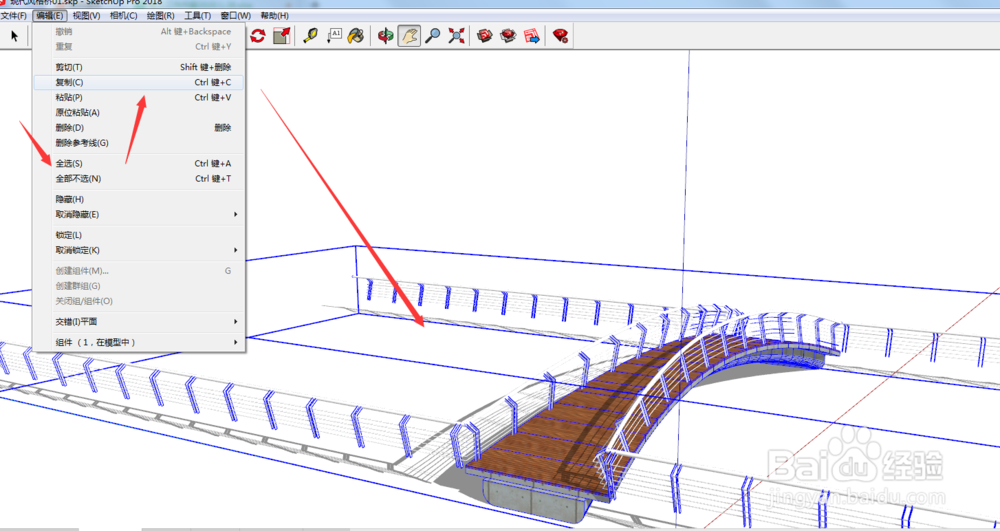Open the Extension Manager ruby icon
The height and width of the screenshot is (531, 1000).
coord(561,36)
